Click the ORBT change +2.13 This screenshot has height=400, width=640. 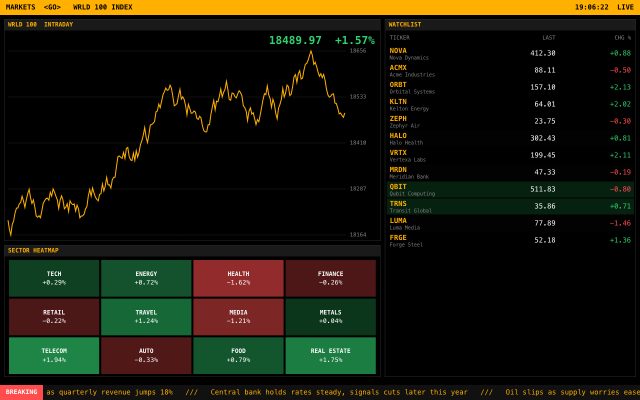(620, 87)
